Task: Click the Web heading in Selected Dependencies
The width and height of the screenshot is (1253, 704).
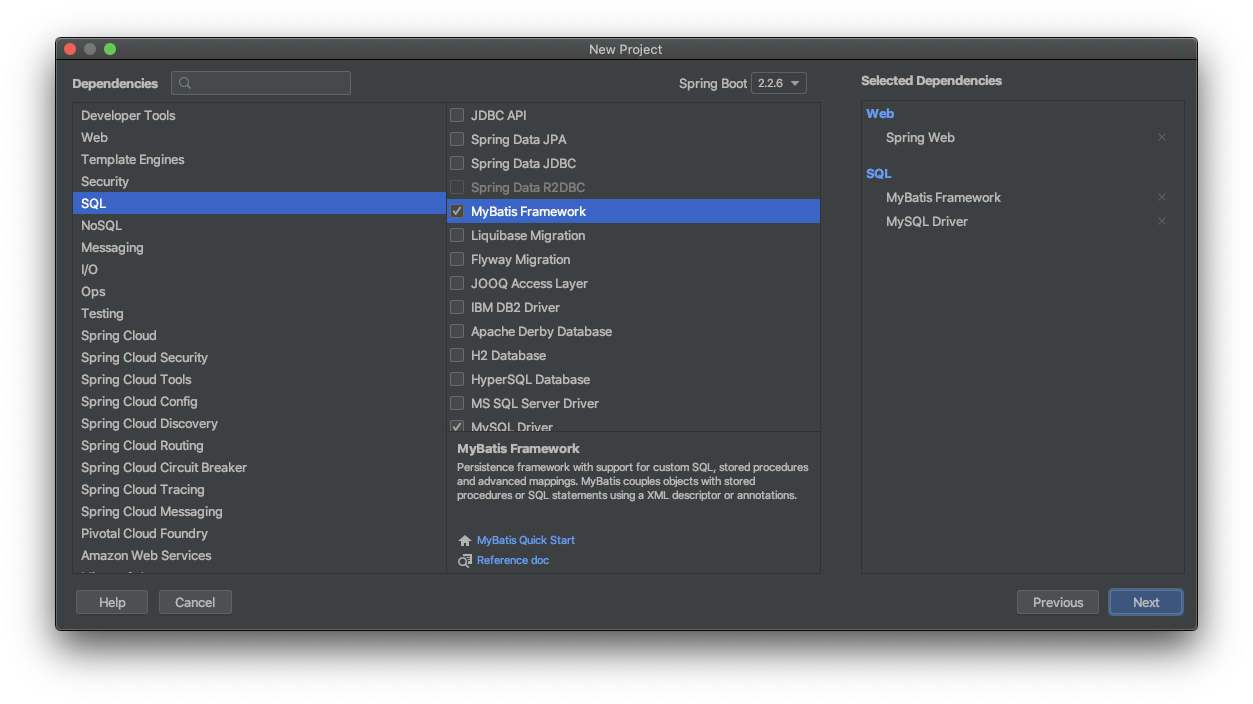Action: pos(880,114)
